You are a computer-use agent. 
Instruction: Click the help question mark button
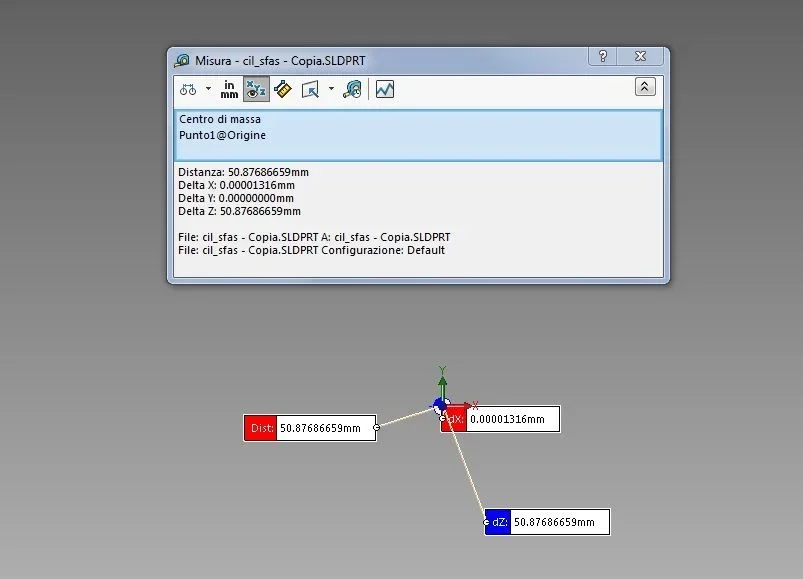coord(602,57)
